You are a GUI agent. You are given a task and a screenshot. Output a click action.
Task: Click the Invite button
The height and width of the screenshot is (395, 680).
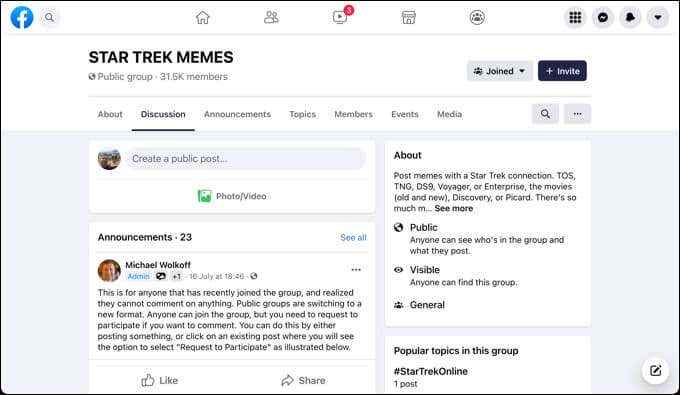click(x=562, y=71)
